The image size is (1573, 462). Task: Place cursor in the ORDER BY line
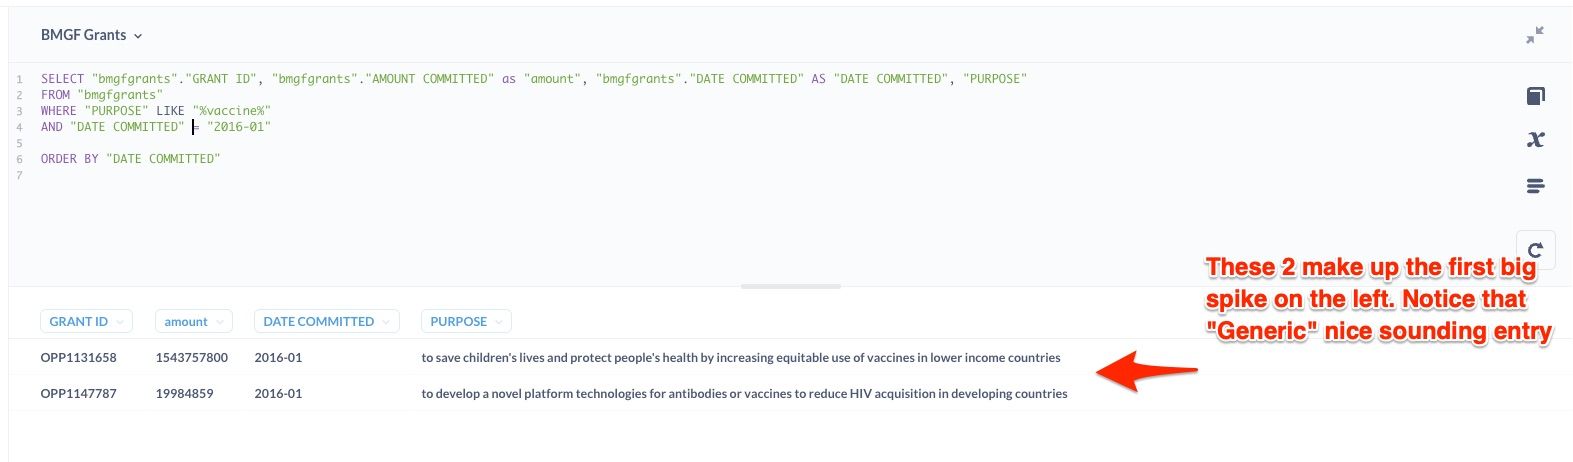tap(130, 159)
